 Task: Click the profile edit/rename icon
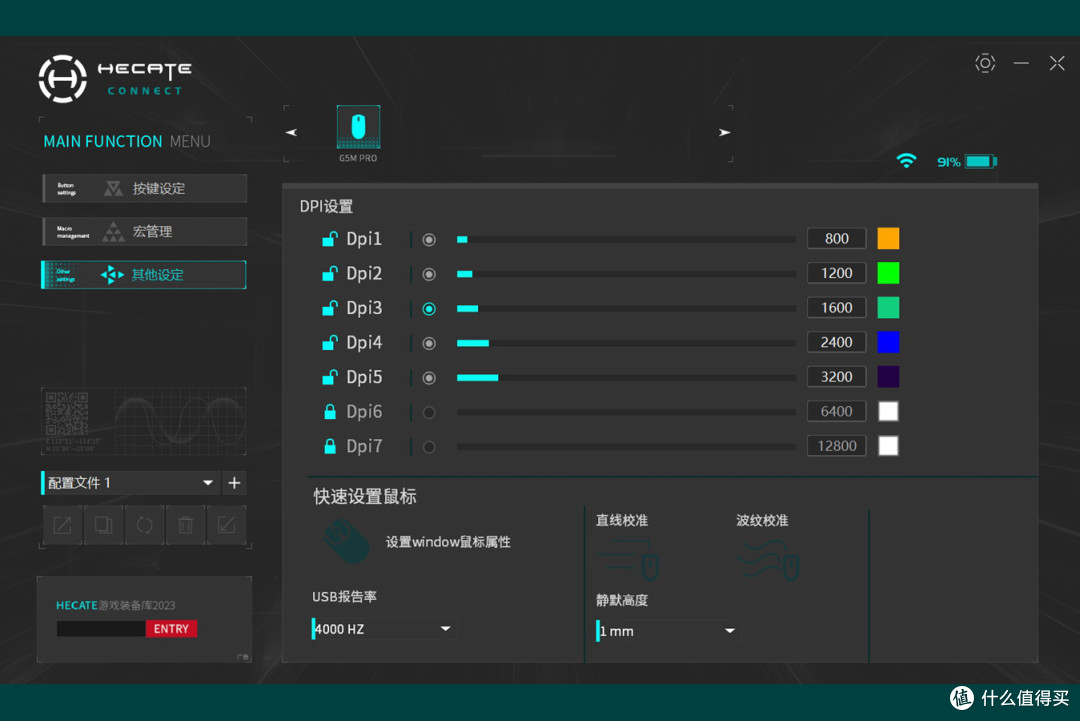click(x=63, y=525)
